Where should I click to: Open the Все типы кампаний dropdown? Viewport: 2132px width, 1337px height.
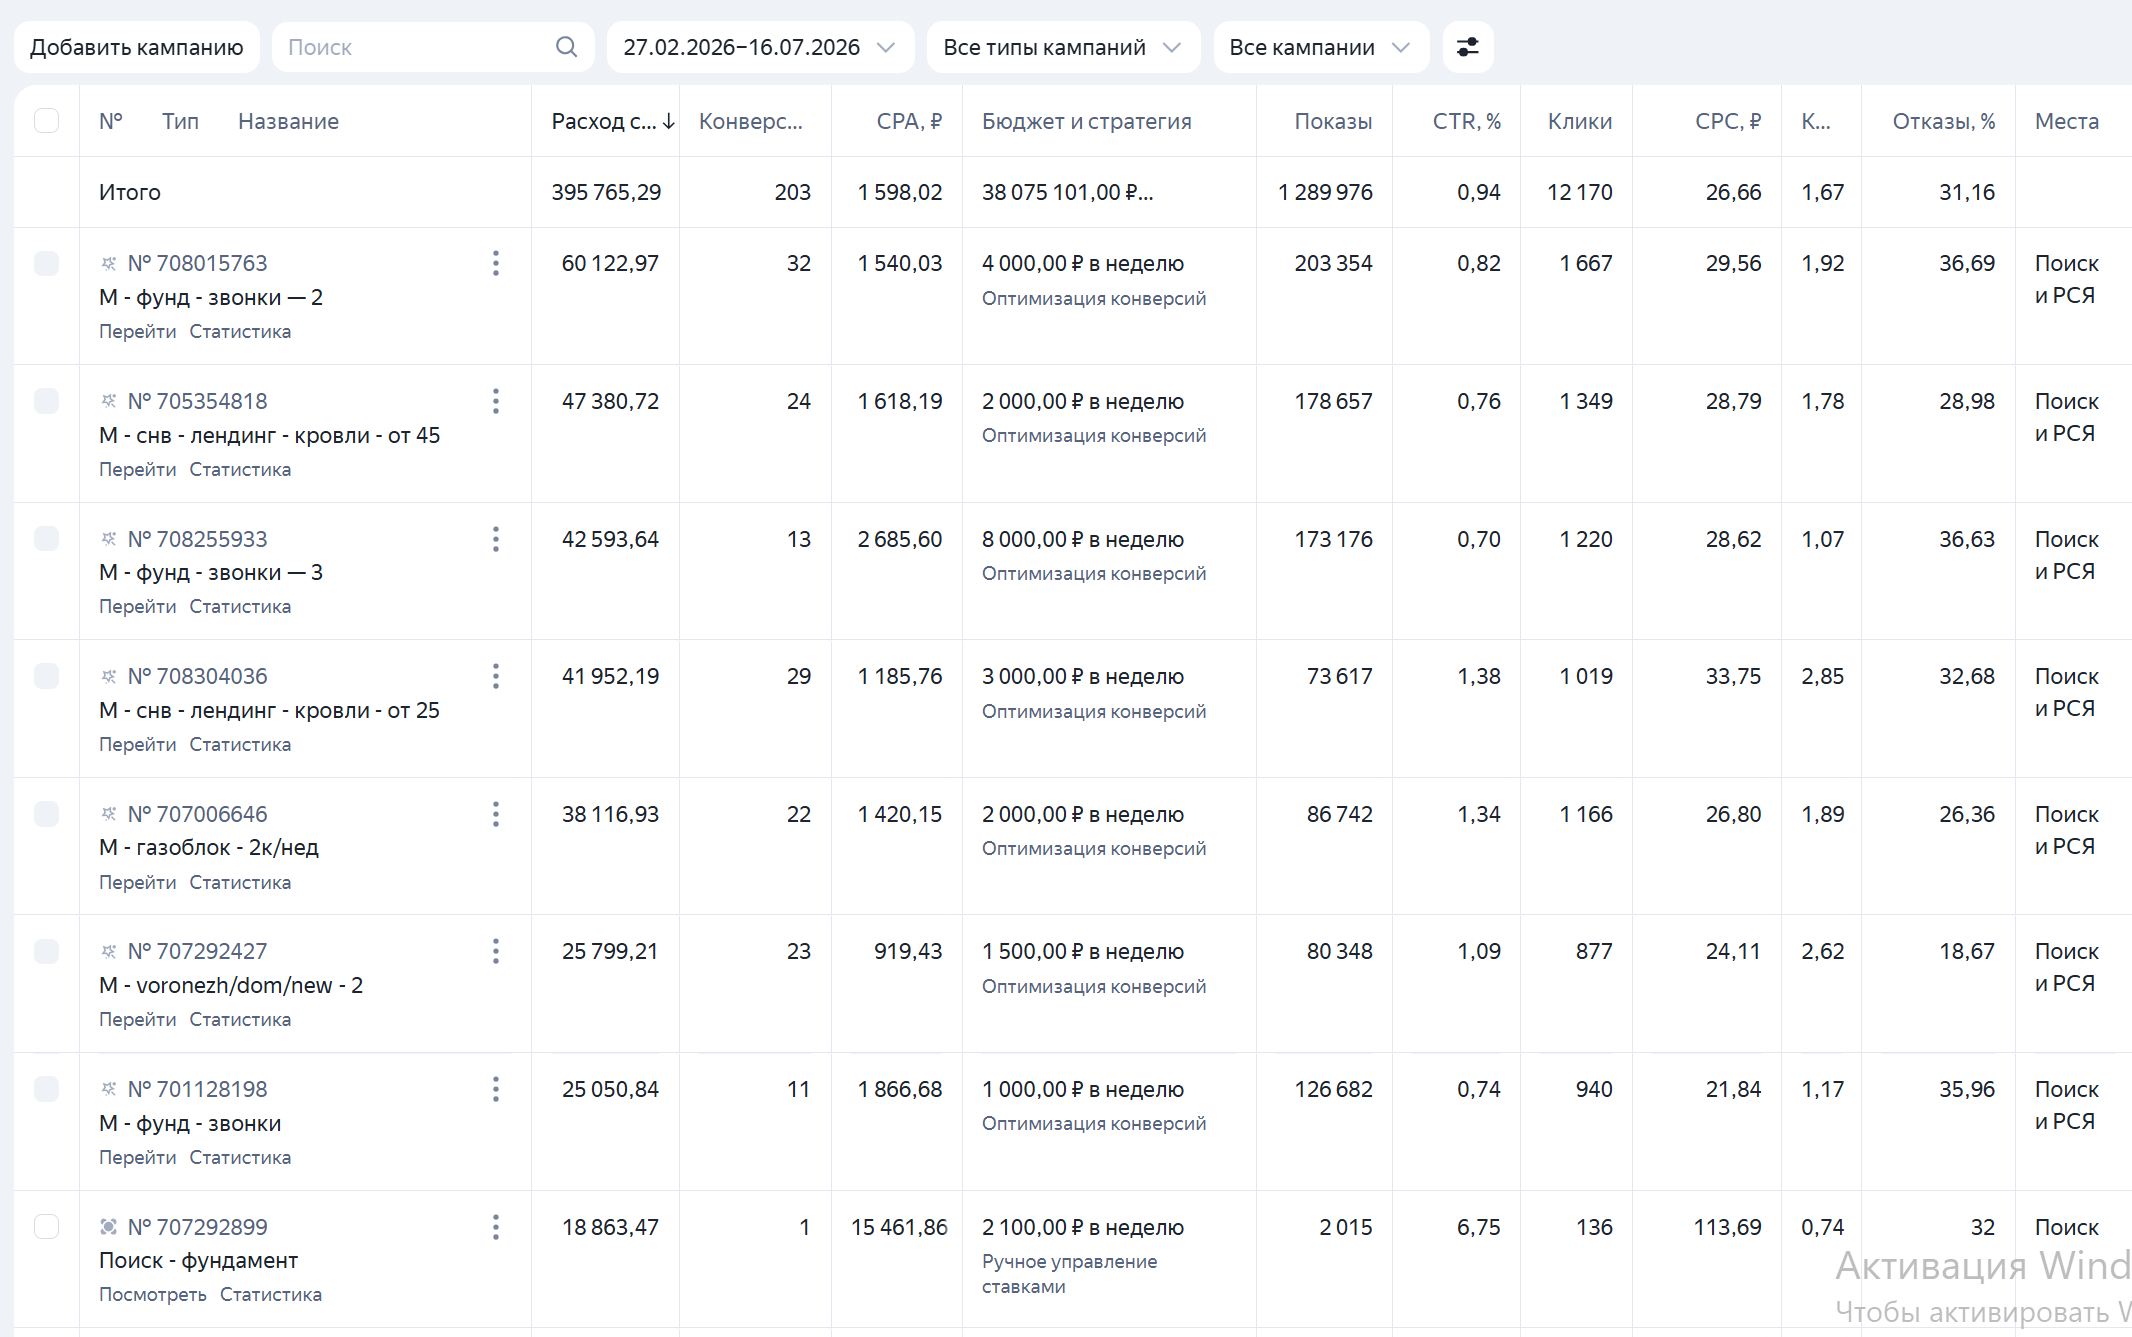(x=1063, y=47)
